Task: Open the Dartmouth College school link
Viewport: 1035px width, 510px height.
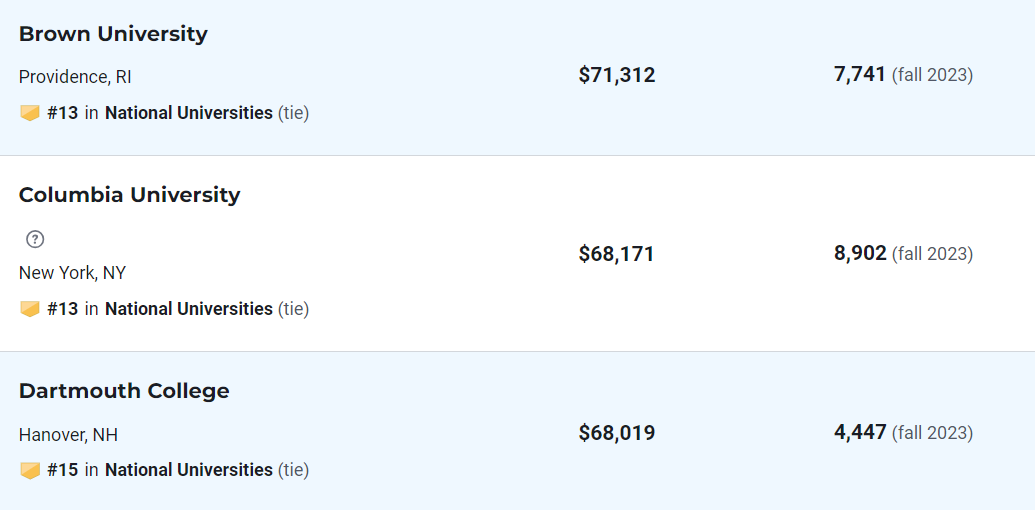Action: (124, 391)
